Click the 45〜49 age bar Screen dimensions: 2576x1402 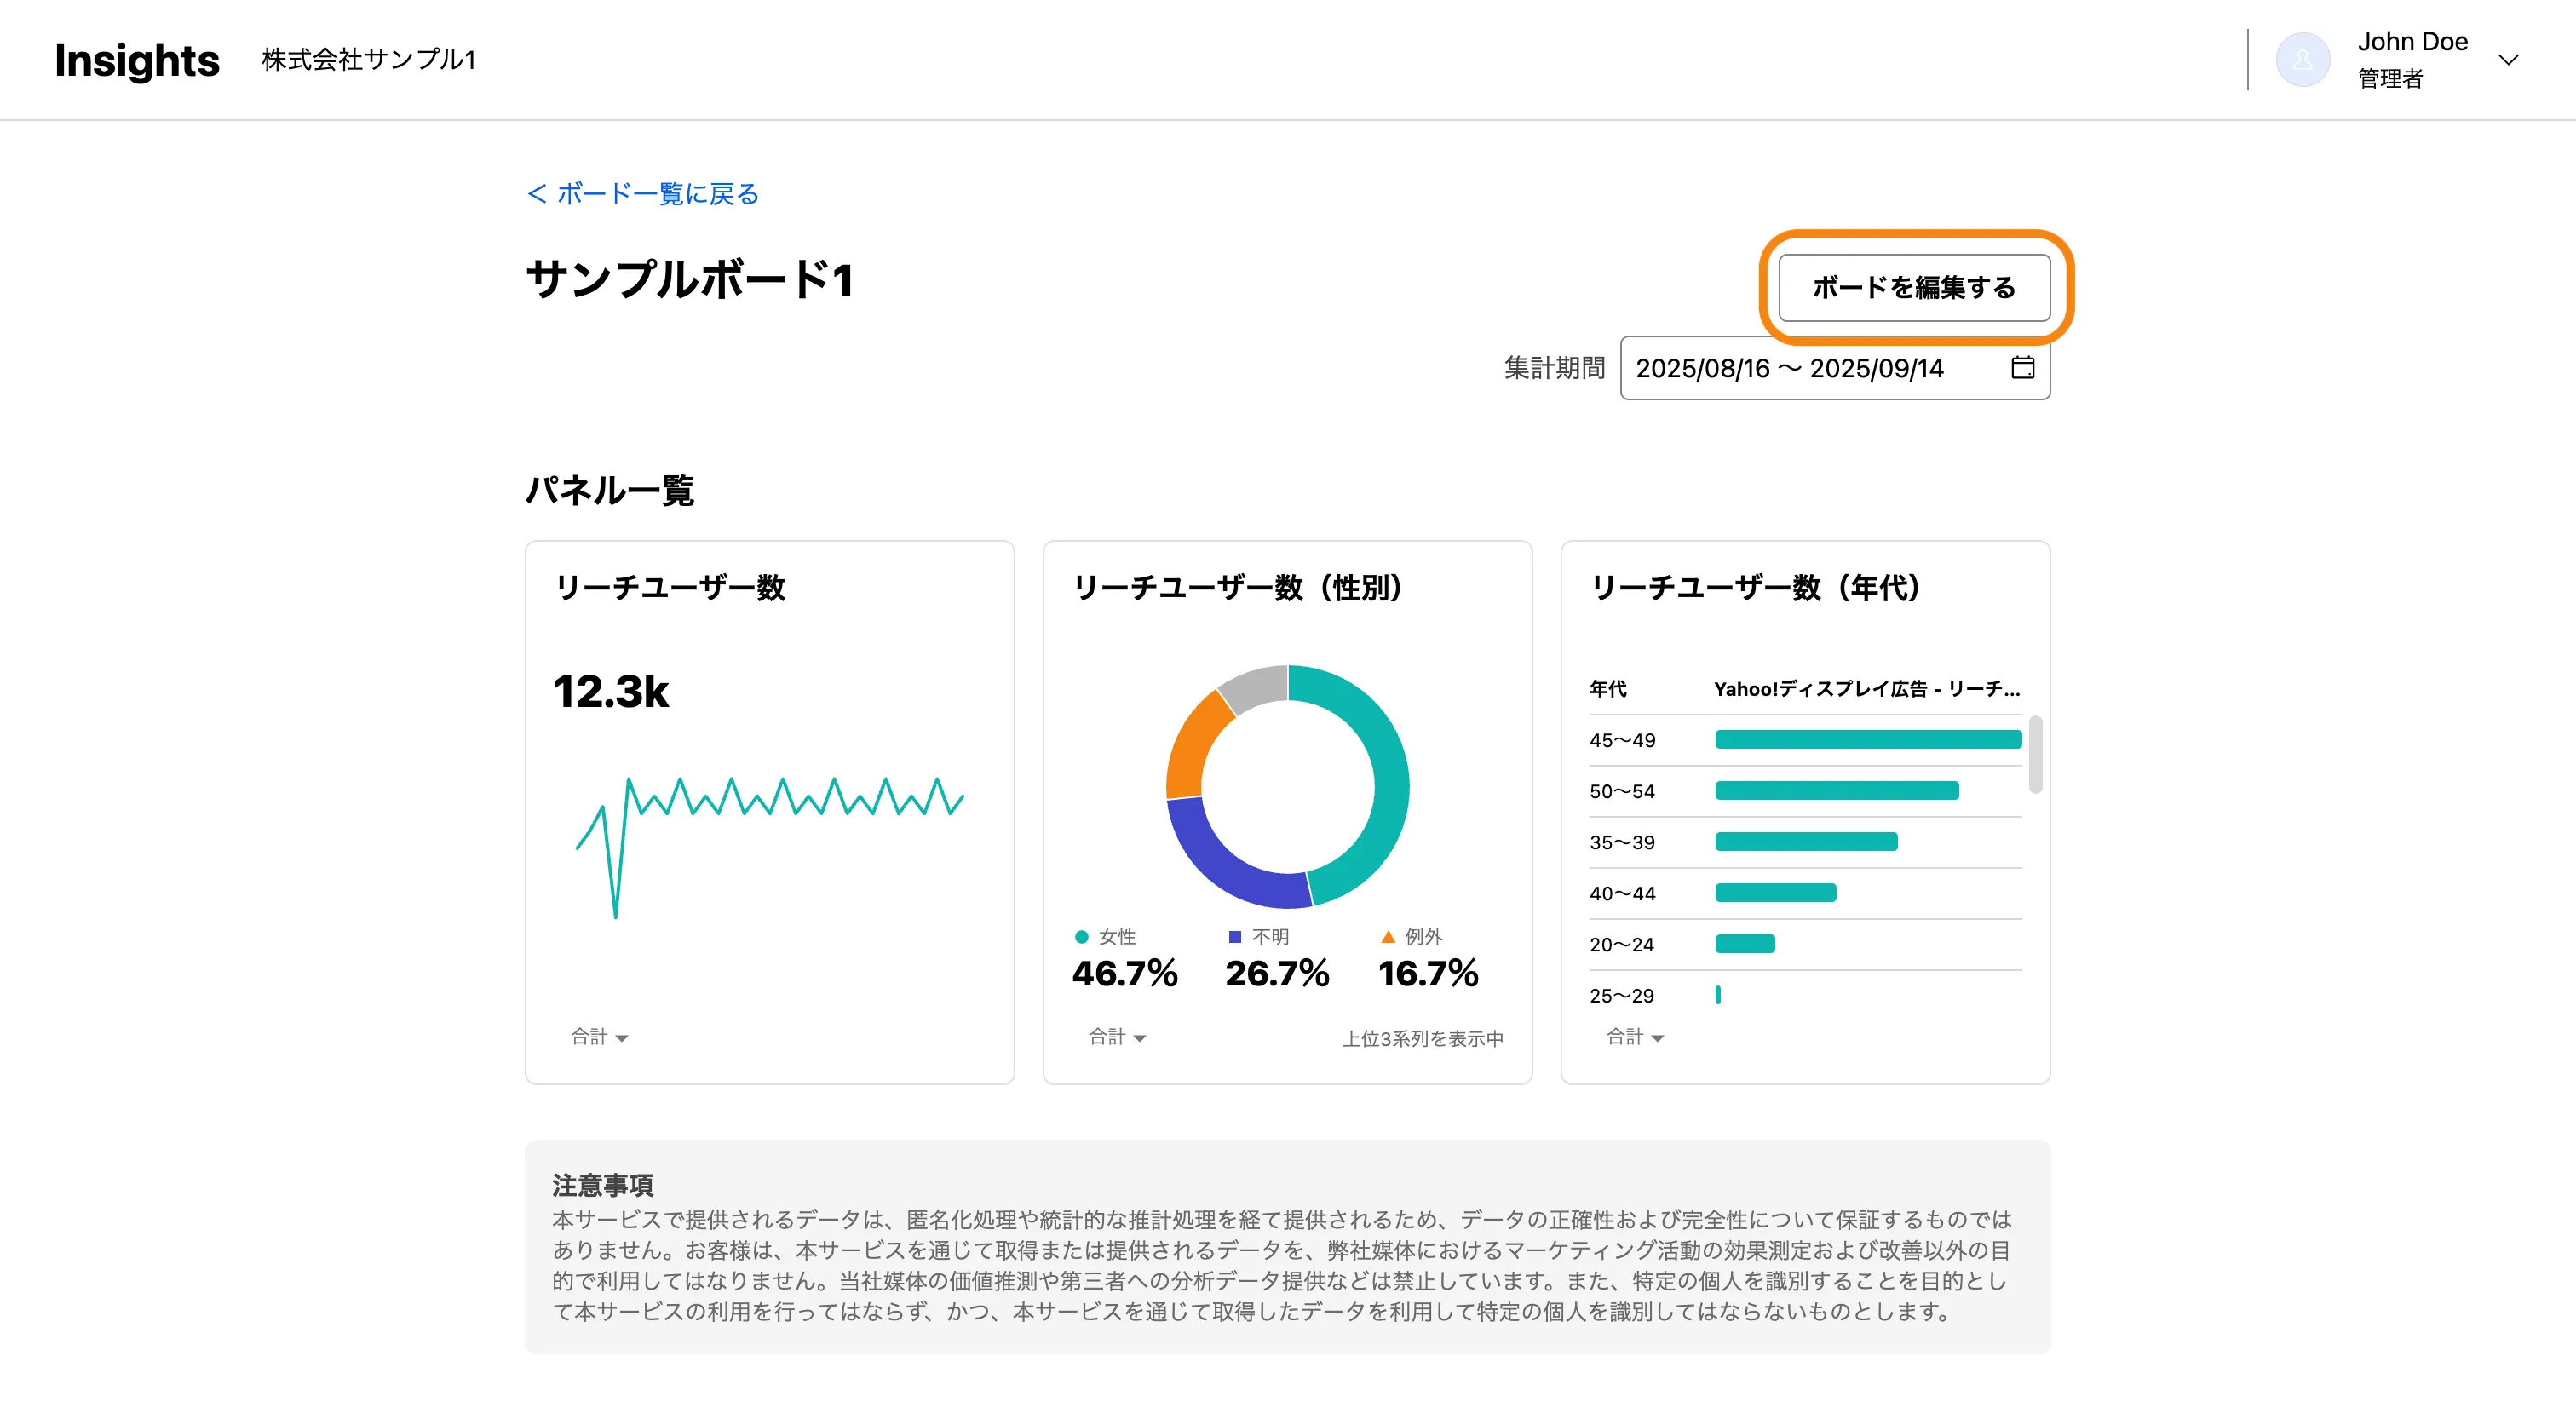[x=1868, y=740]
